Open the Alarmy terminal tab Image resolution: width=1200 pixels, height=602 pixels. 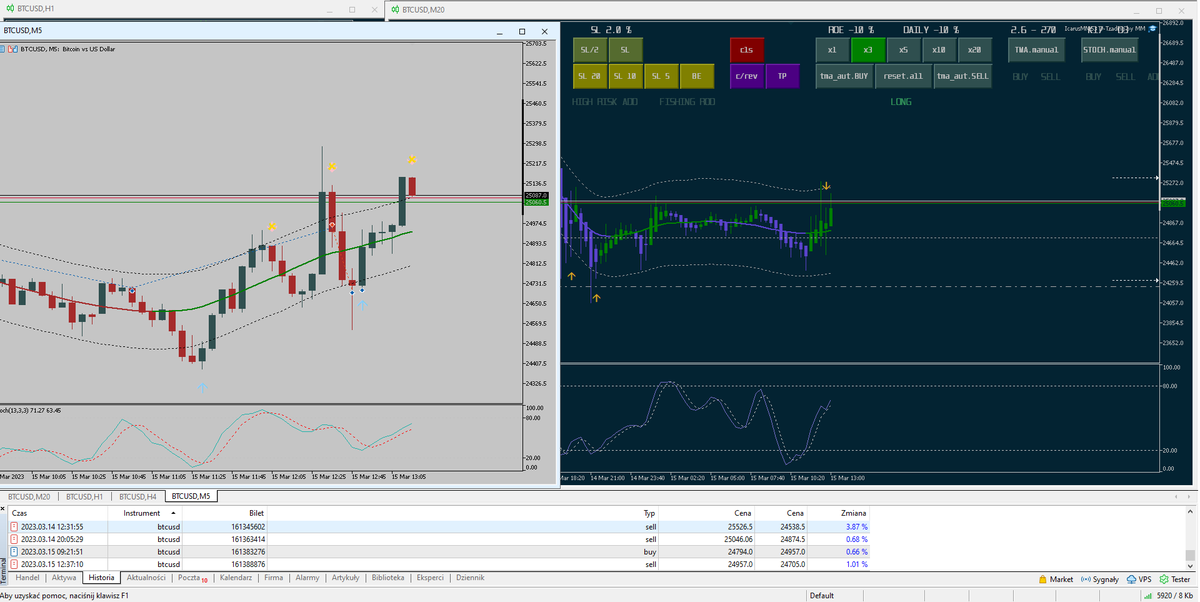(x=307, y=578)
